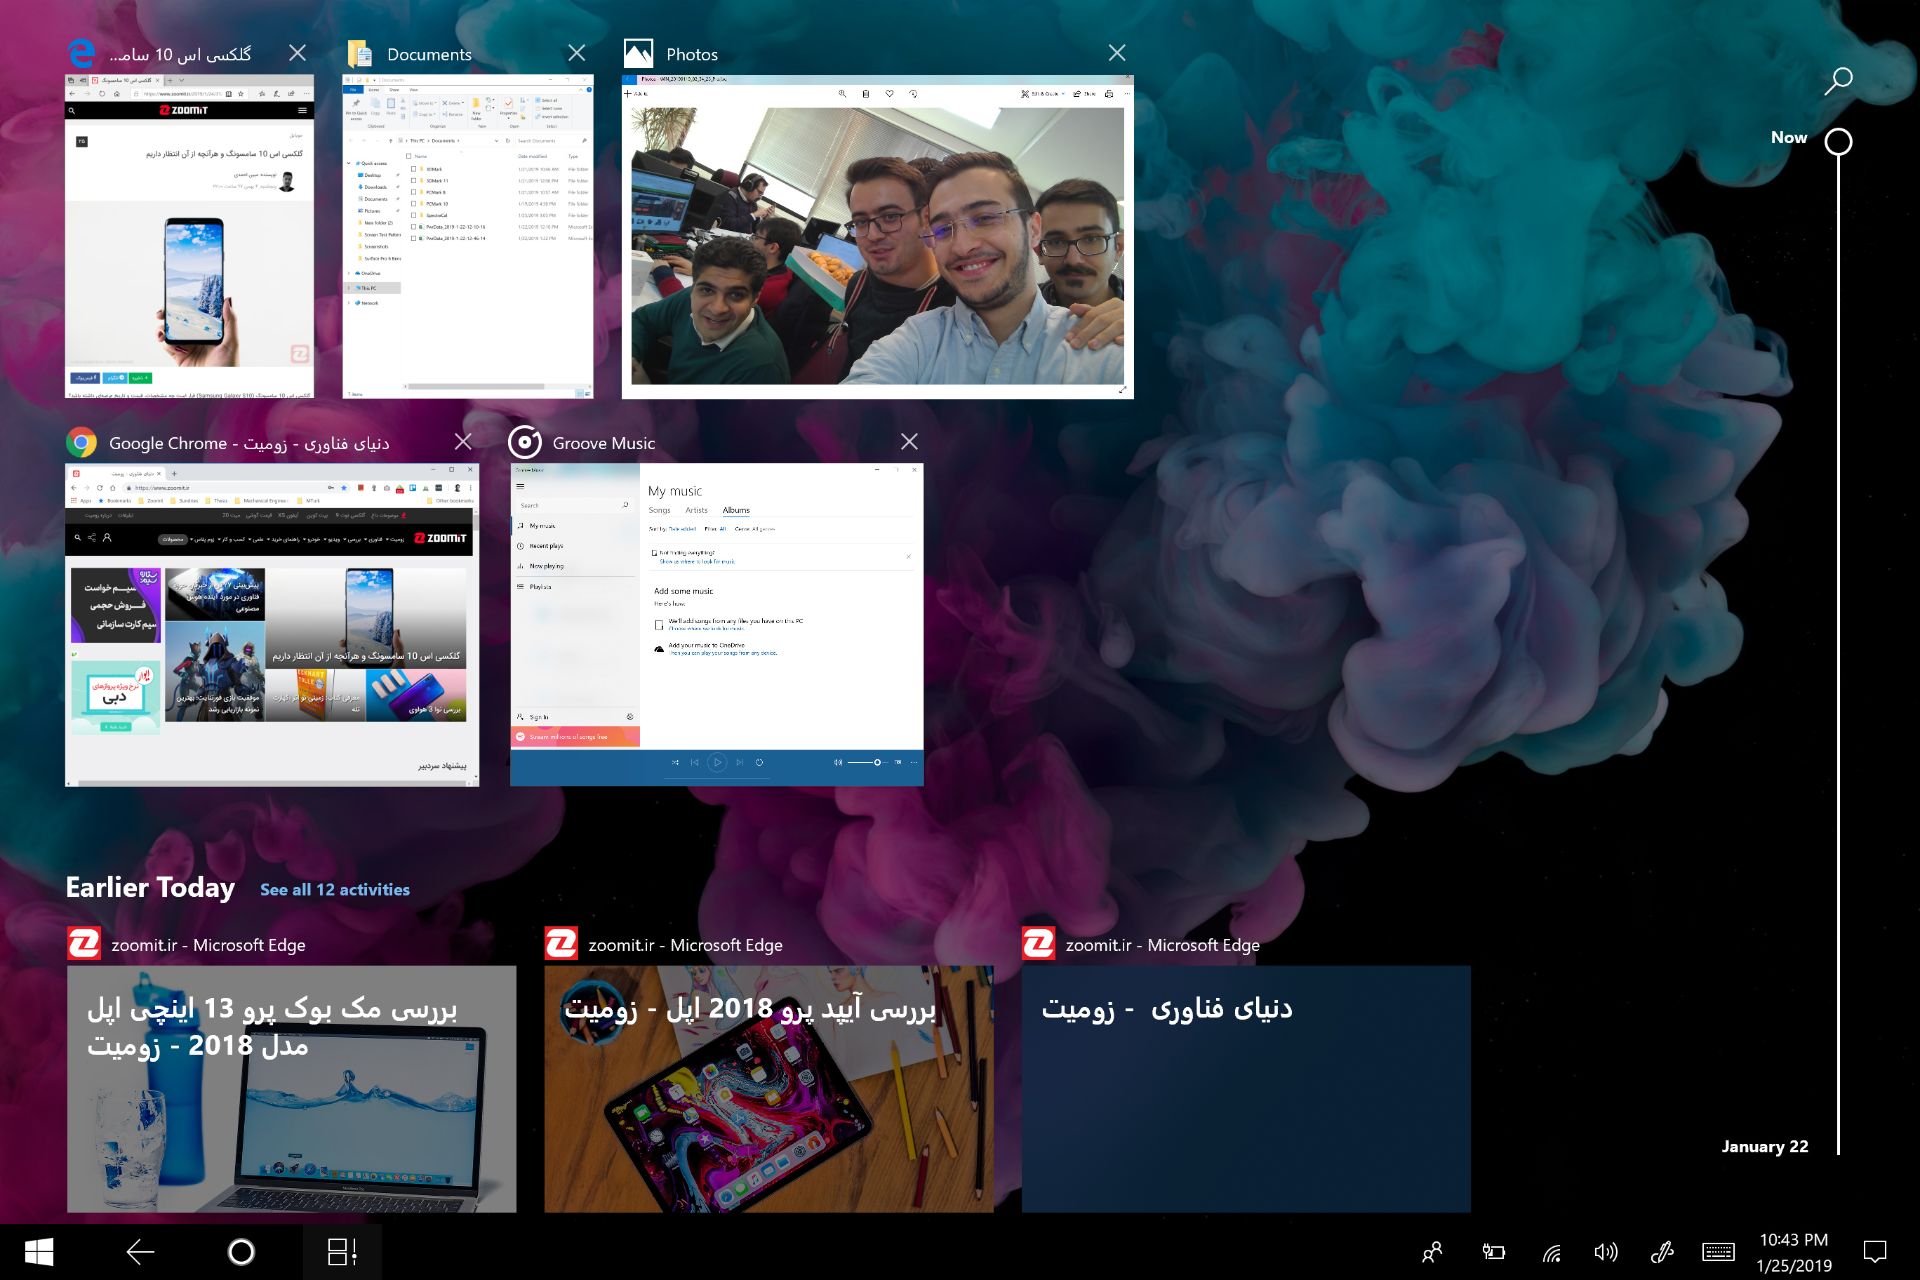Image resolution: width=1920 pixels, height=1280 pixels.
Task: Open the Action Center notification icon
Action: click(1875, 1252)
